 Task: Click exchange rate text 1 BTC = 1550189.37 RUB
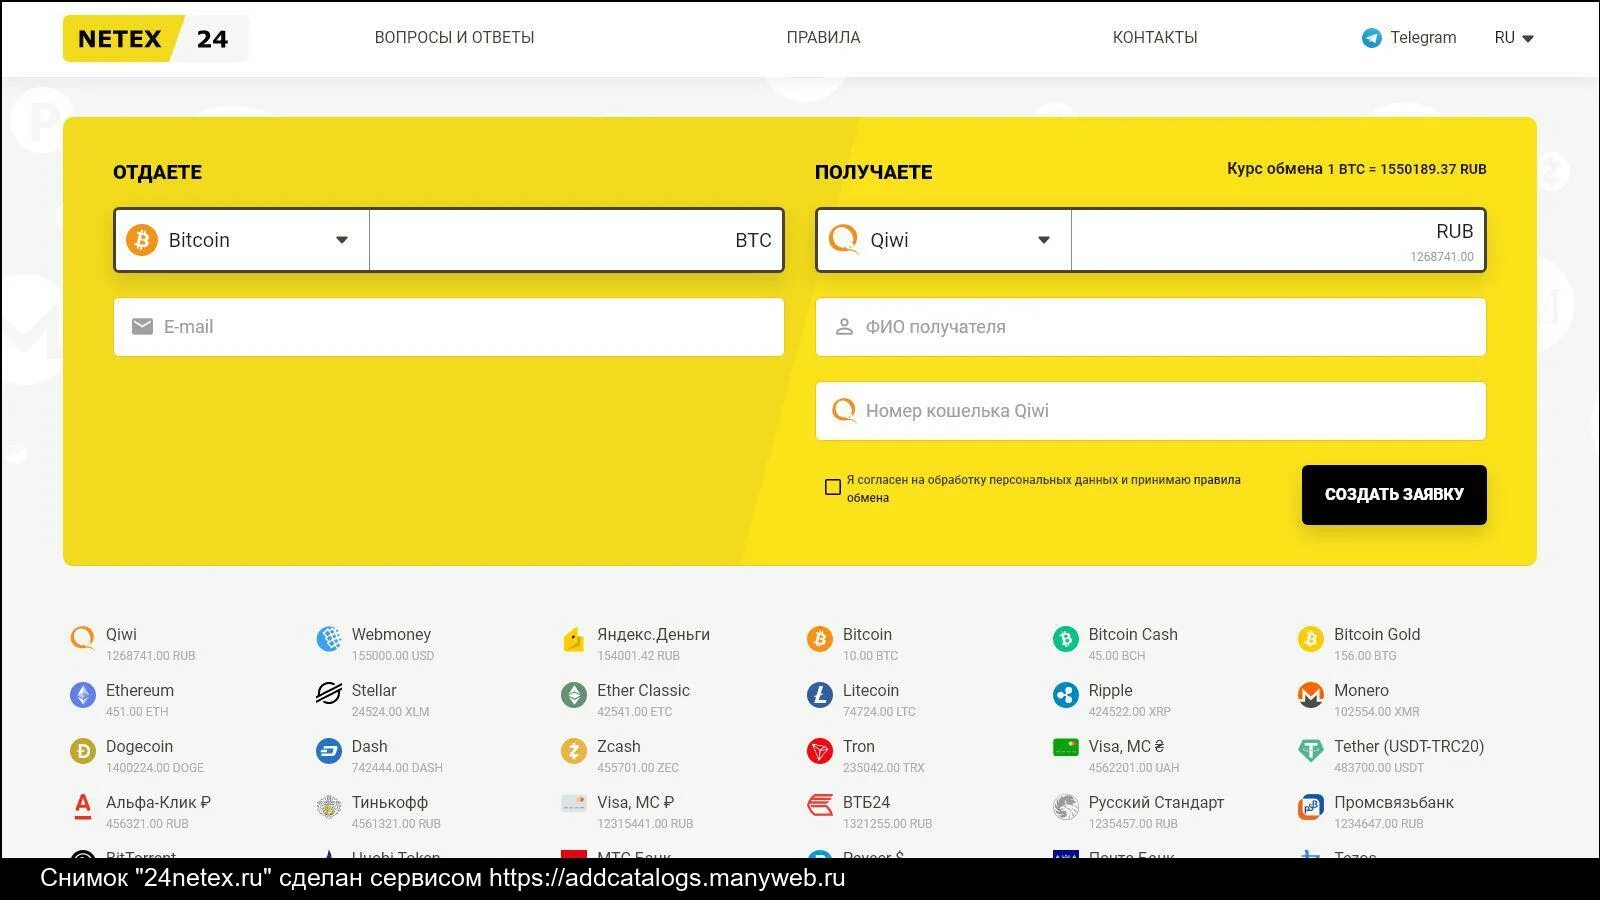tap(1407, 169)
